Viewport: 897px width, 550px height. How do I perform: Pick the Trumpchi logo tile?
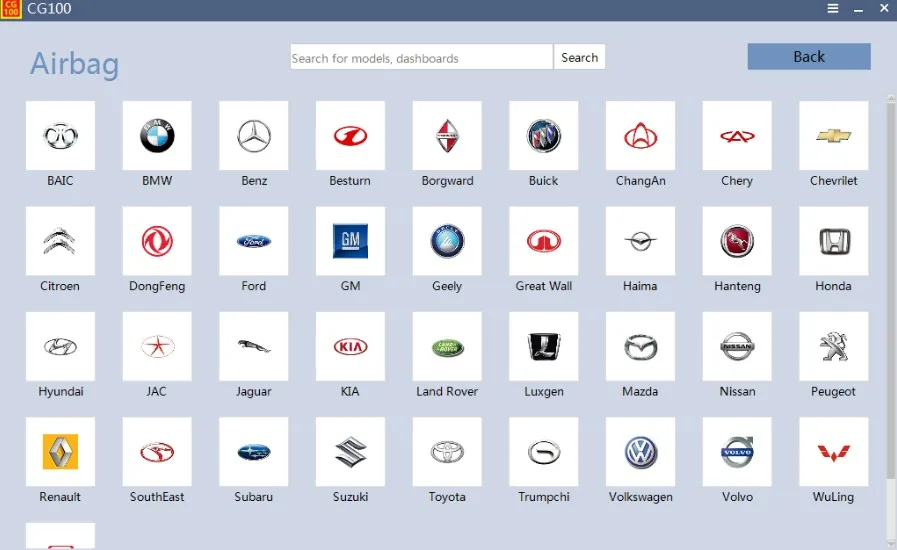[543, 452]
